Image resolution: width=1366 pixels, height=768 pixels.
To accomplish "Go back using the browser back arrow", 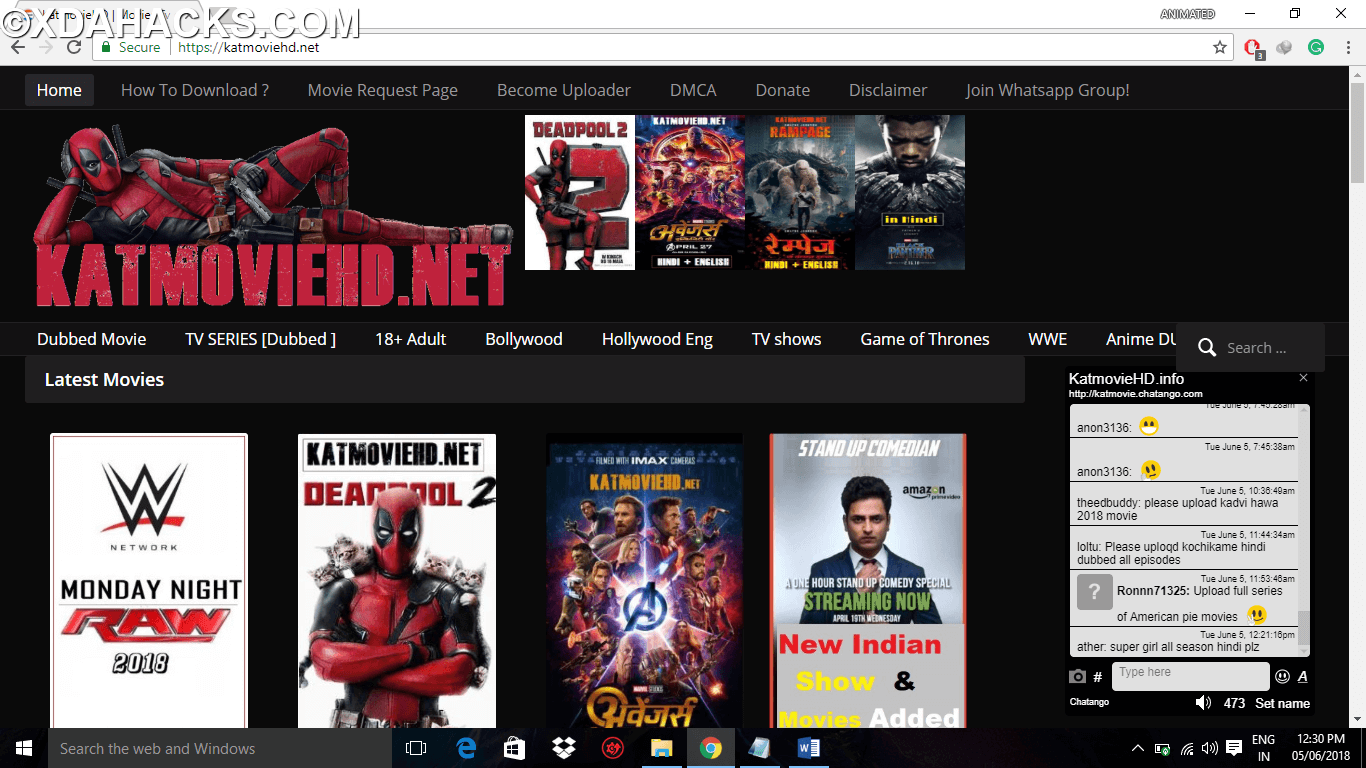I will [18, 47].
